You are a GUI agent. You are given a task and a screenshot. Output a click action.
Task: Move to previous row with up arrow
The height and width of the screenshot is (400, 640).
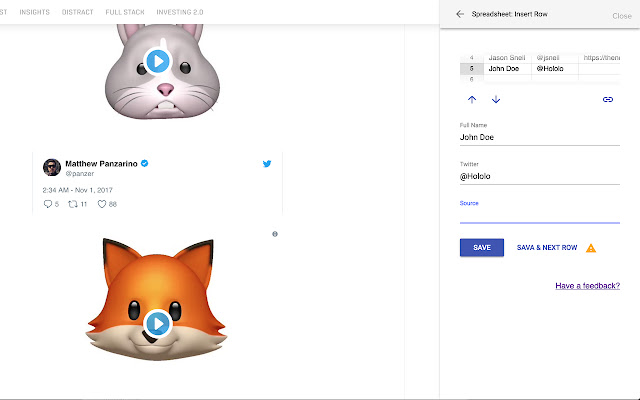click(472, 100)
